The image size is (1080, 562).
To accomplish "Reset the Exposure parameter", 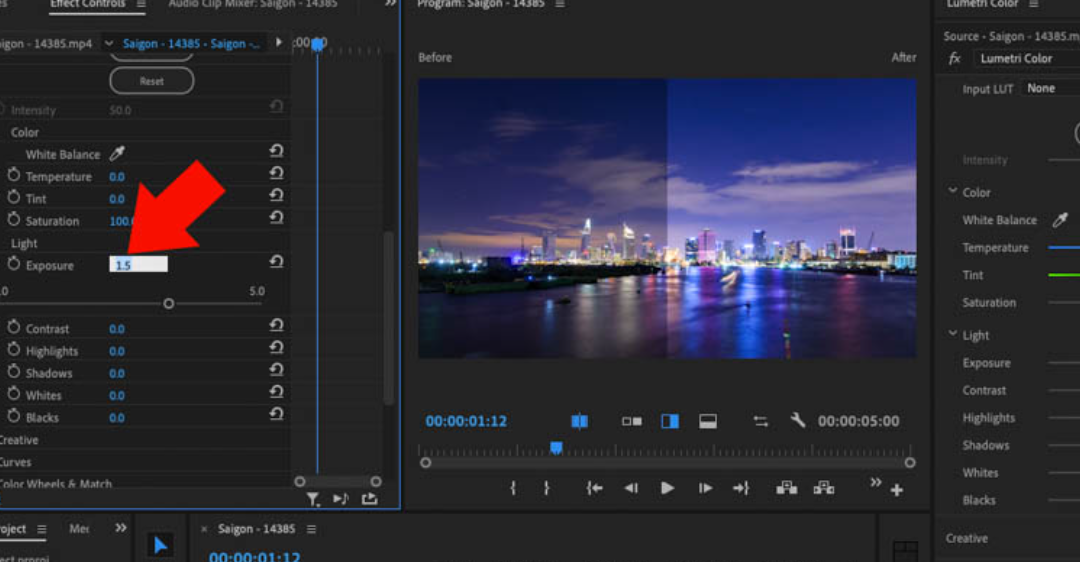I will 276,262.
